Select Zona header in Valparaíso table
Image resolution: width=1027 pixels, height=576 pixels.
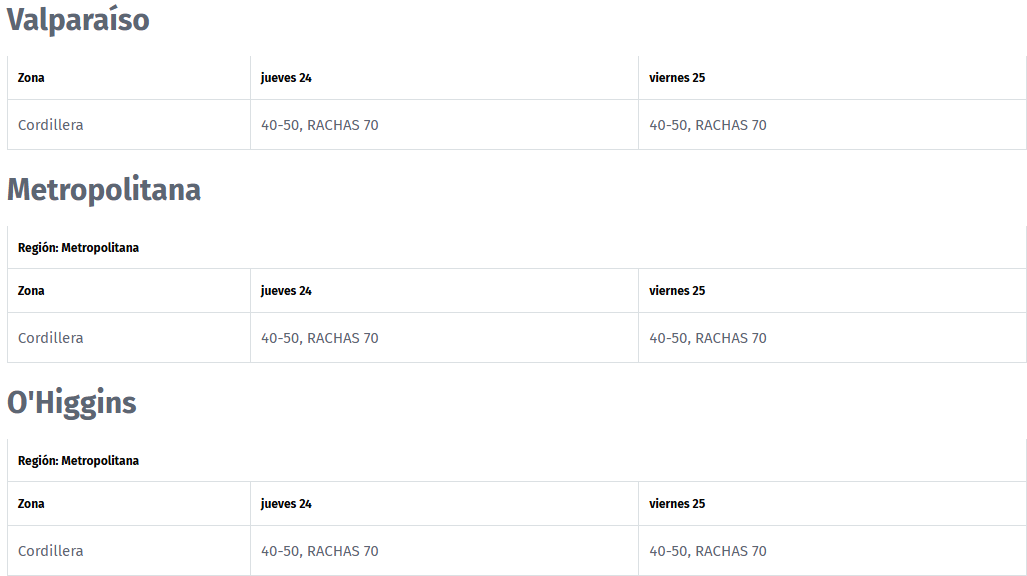pyautogui.click(x=129, y=77)
